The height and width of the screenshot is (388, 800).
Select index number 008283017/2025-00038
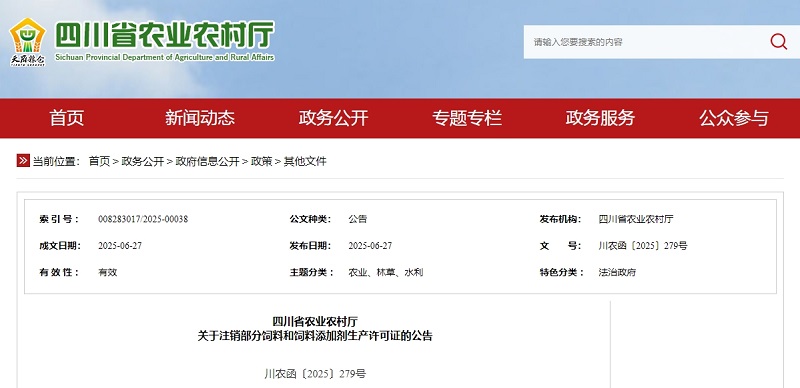tap(143, 219)
